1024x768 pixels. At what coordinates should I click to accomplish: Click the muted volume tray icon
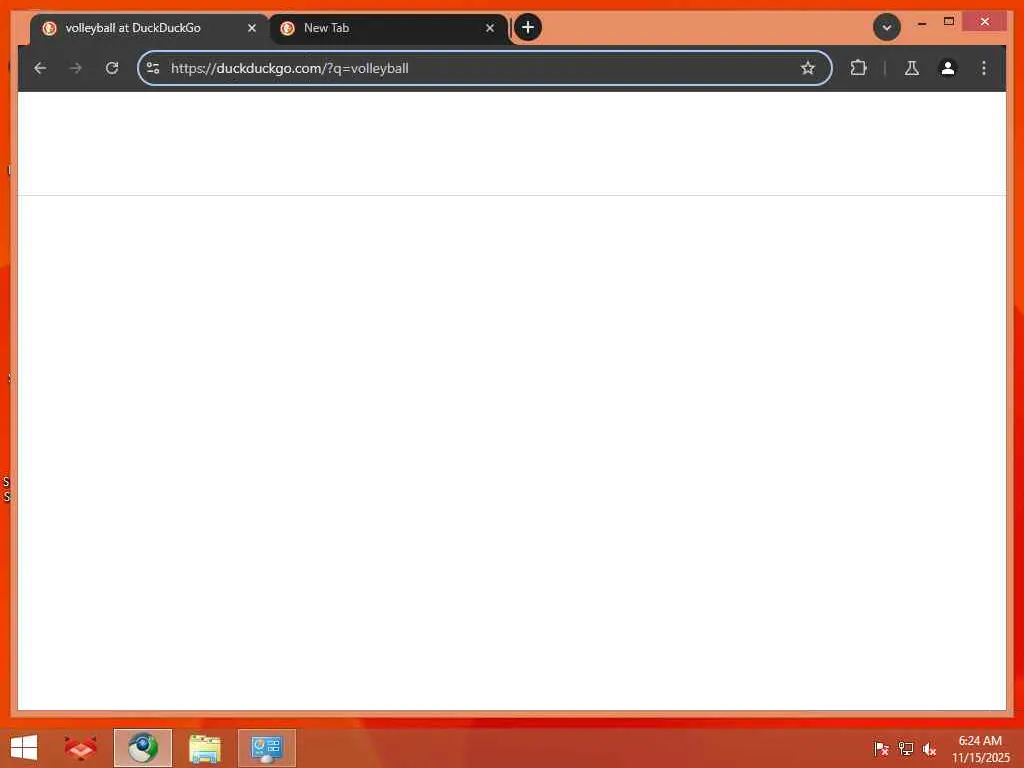(x=929, y=748)
